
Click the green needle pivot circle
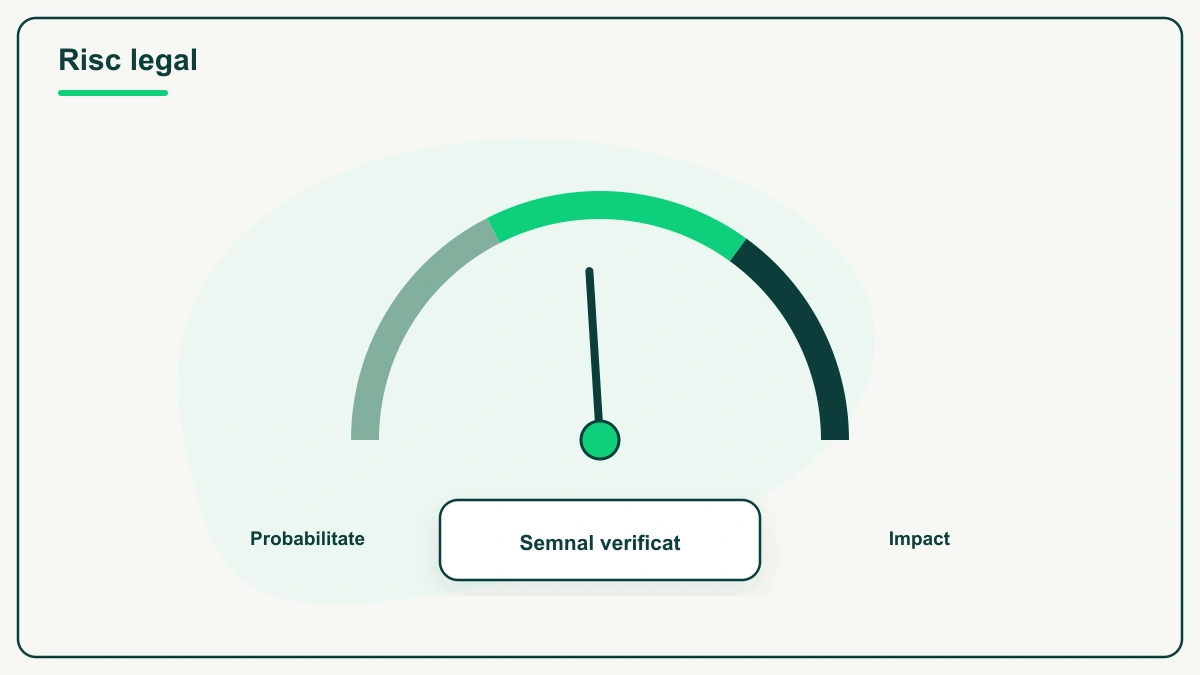(x=600, y=439)
